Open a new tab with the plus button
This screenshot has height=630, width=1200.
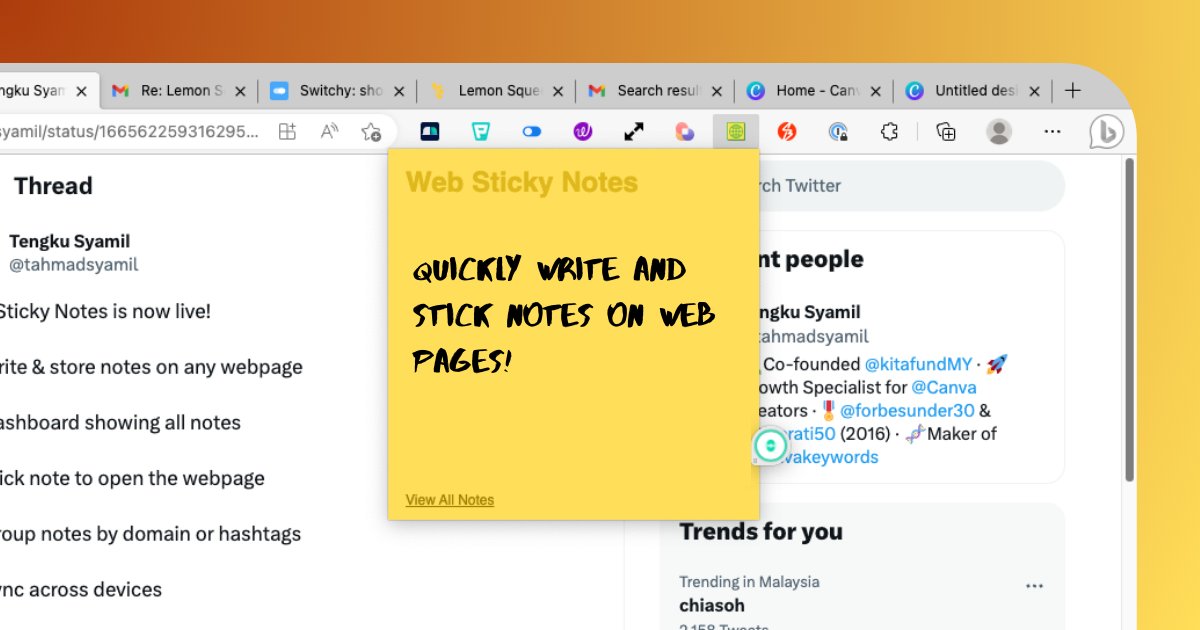coord(1073,90)
